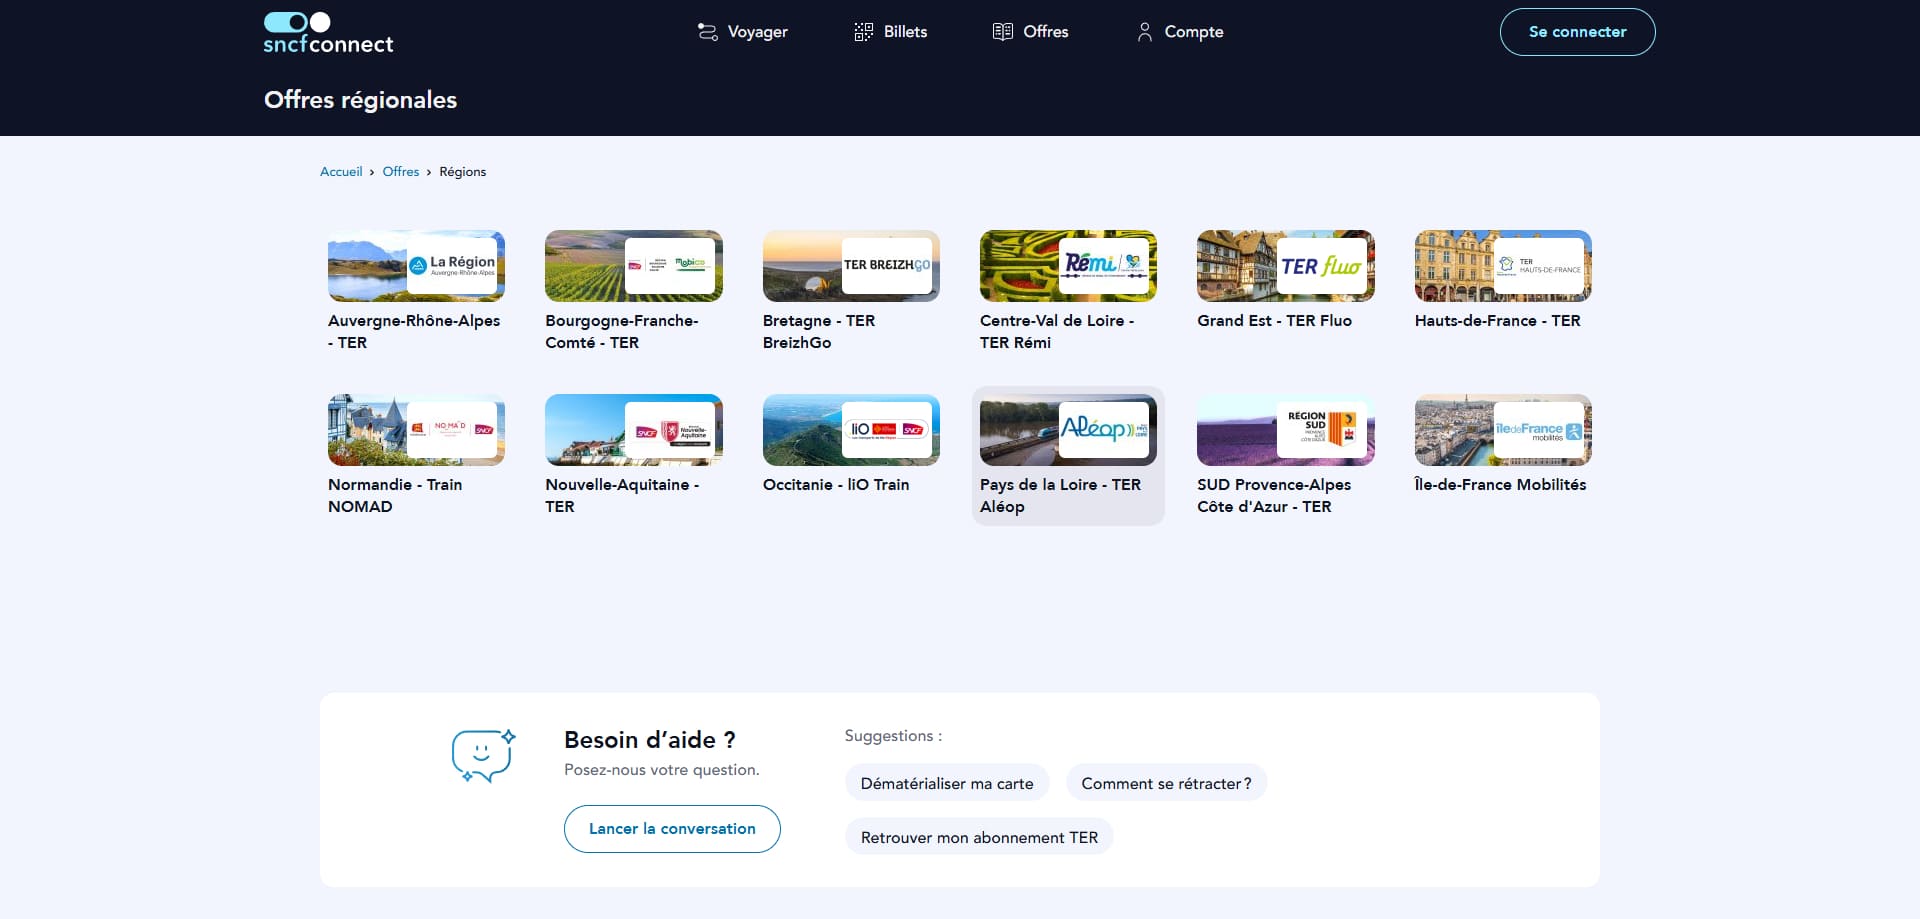Choose Comment se rétracter suggestion

(x=1166, y=783)
